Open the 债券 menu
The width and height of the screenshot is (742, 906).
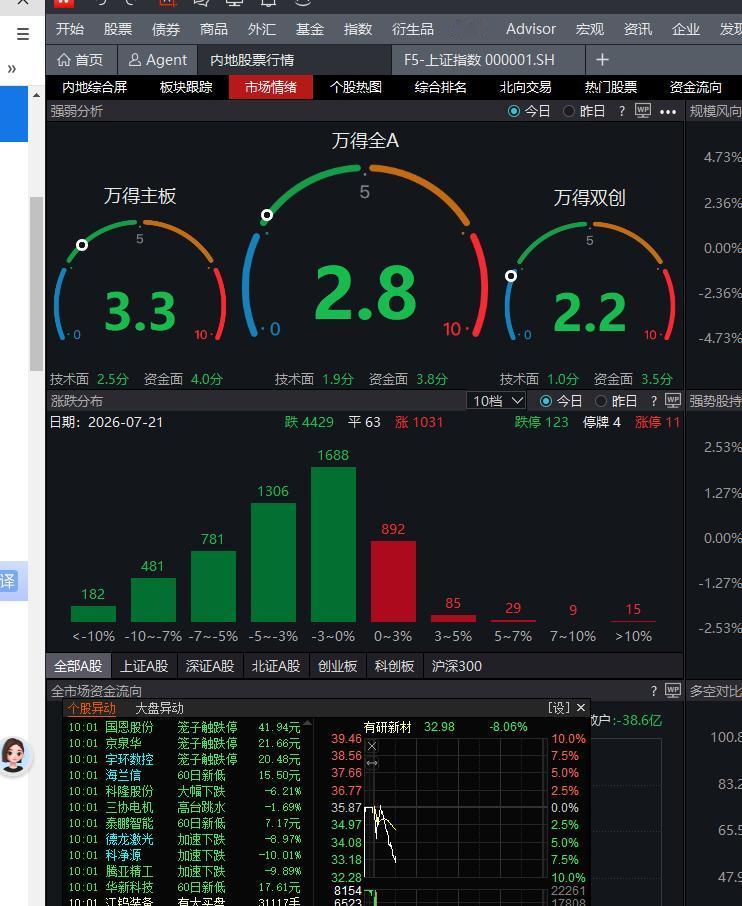pyautogui.click(x=166, y=29)
